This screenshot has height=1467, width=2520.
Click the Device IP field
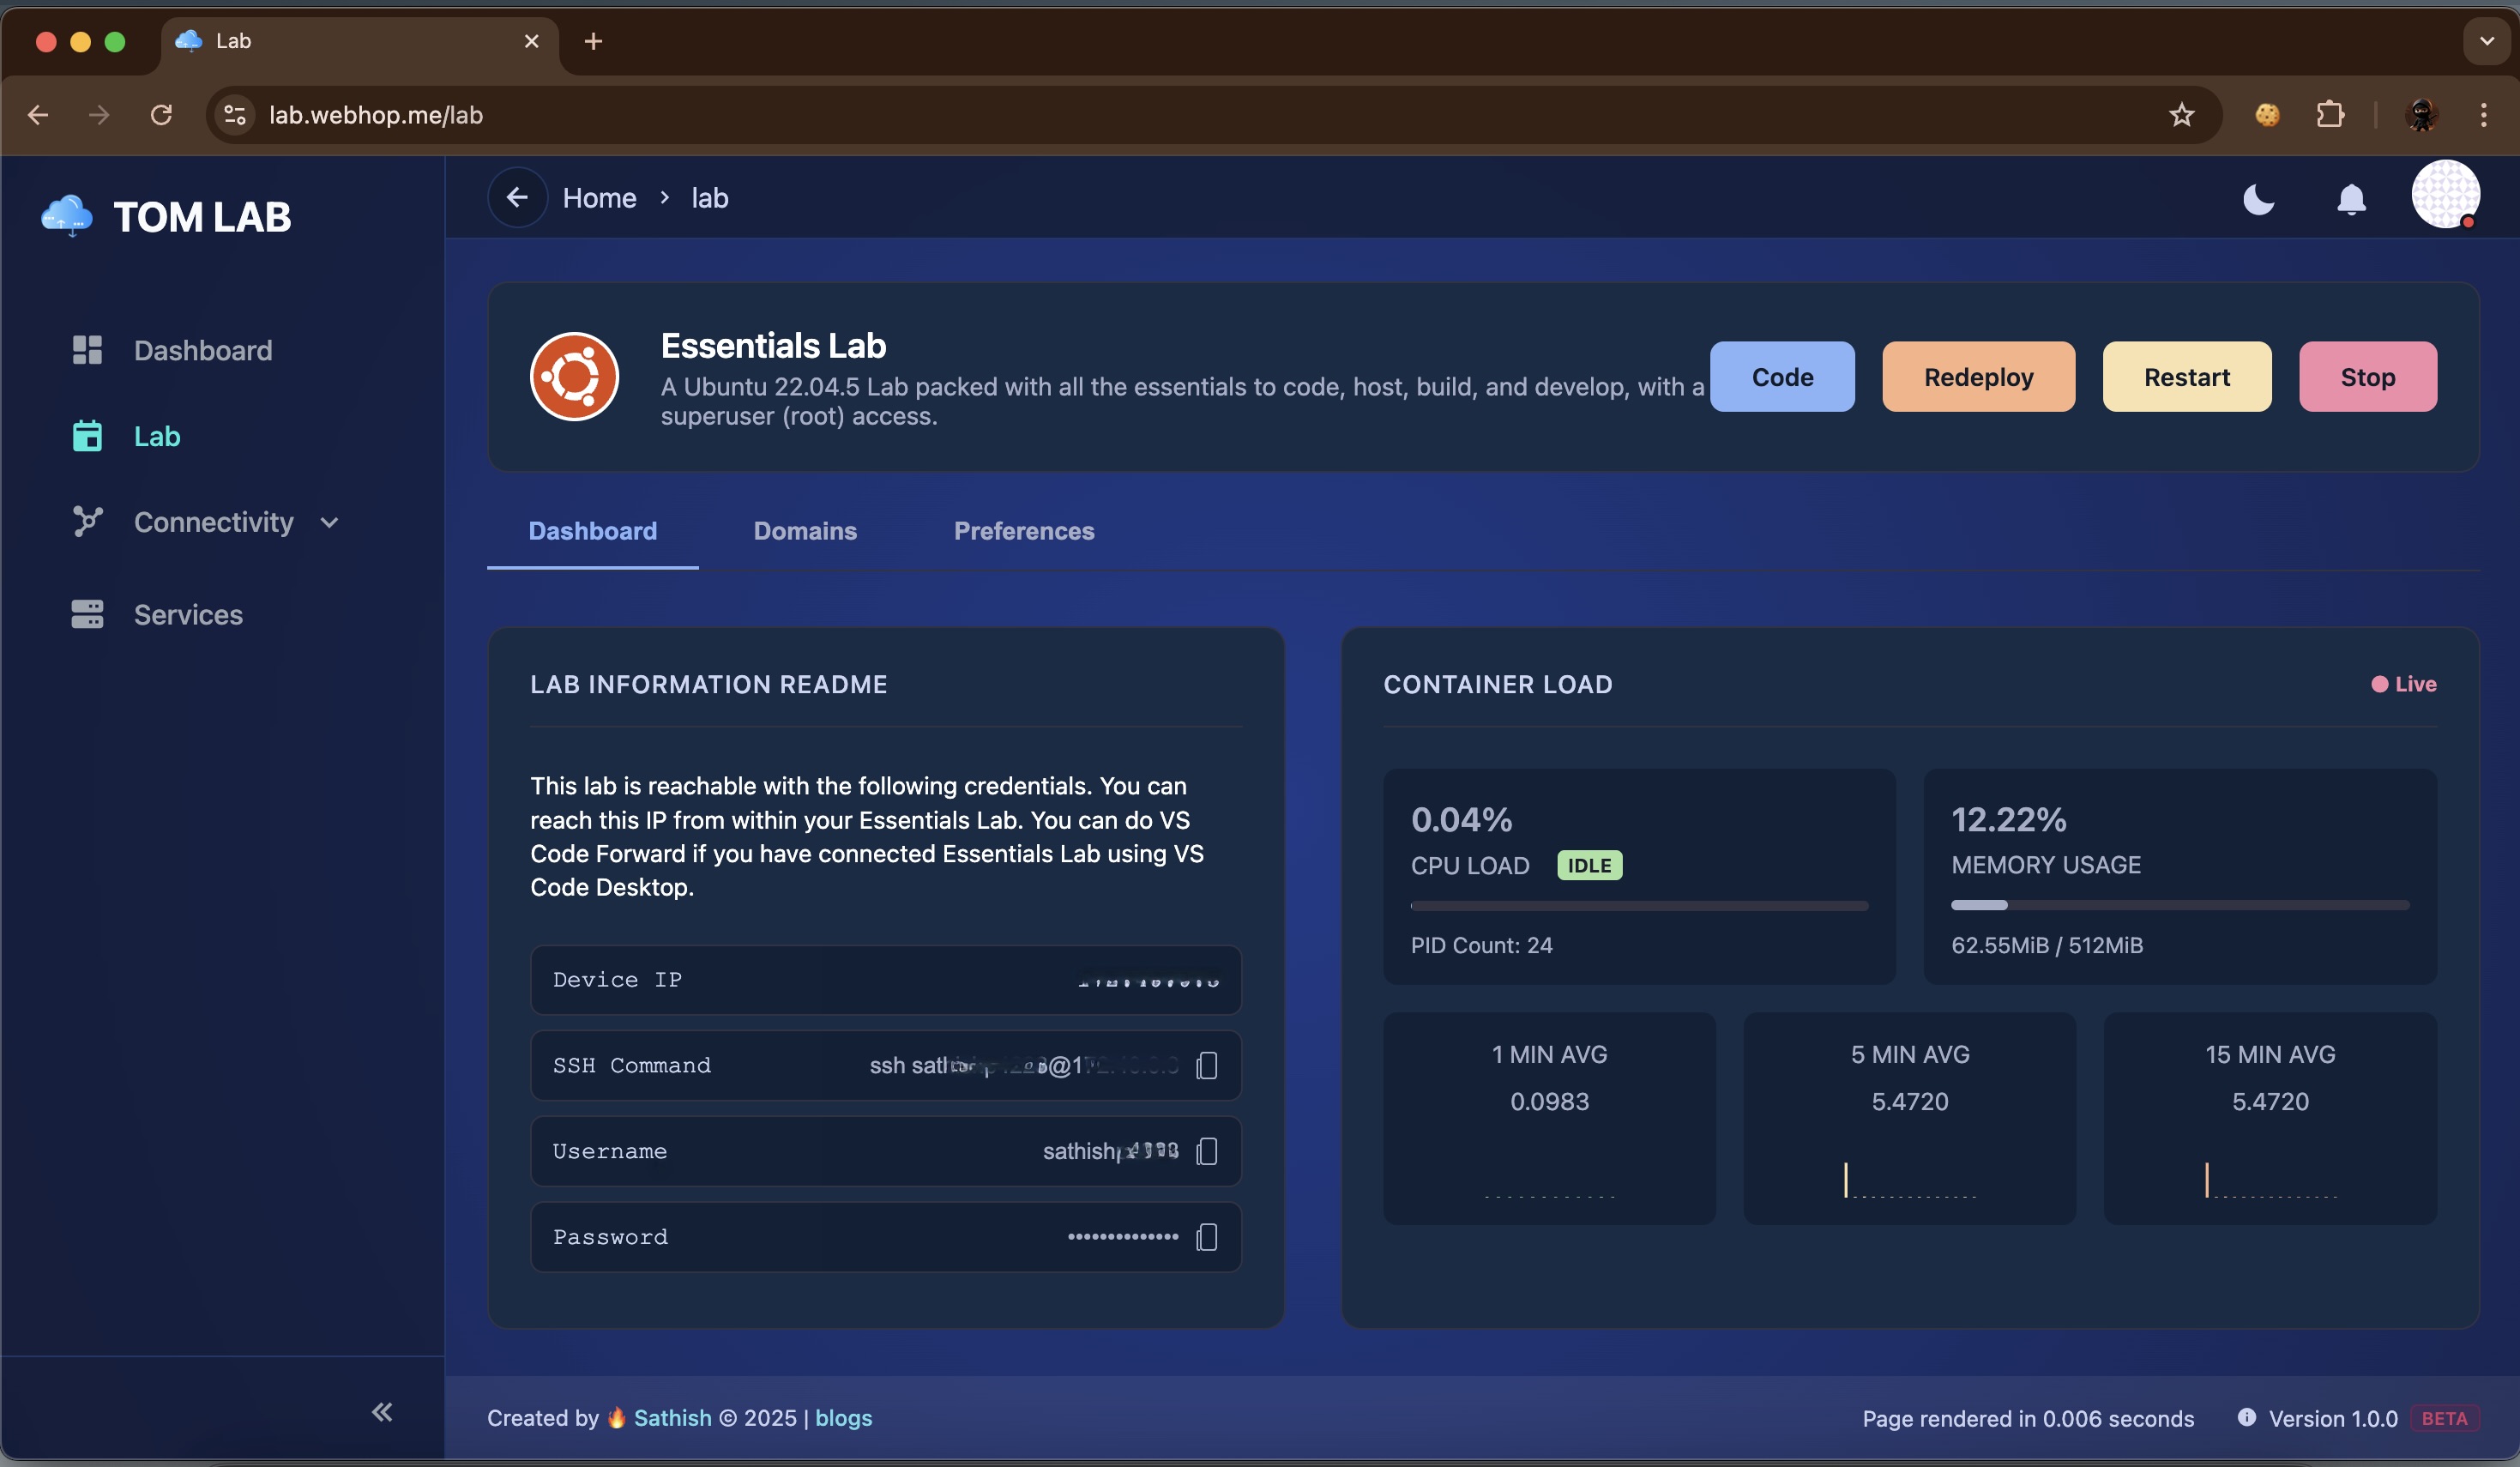tap(886, 980)
